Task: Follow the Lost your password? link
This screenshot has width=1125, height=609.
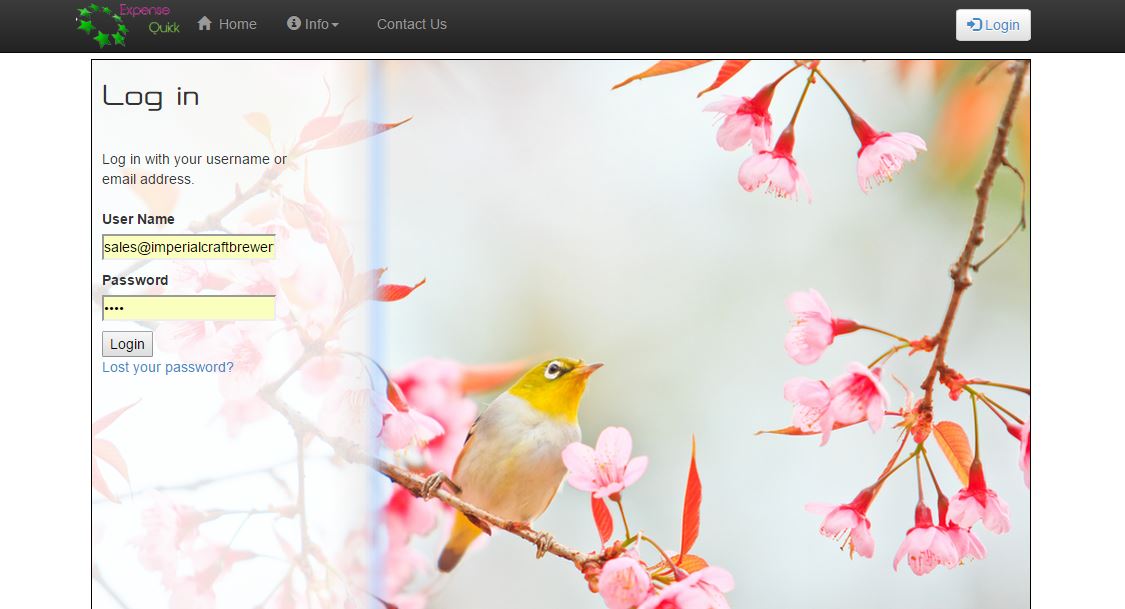Action: pyautogui.click(x=167, y=367)
